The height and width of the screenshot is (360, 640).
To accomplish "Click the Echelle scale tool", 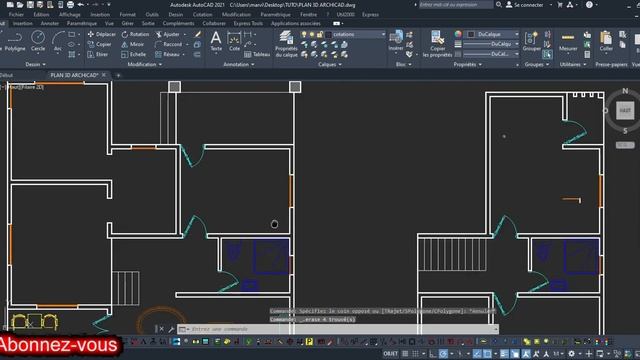I will 134,54.
